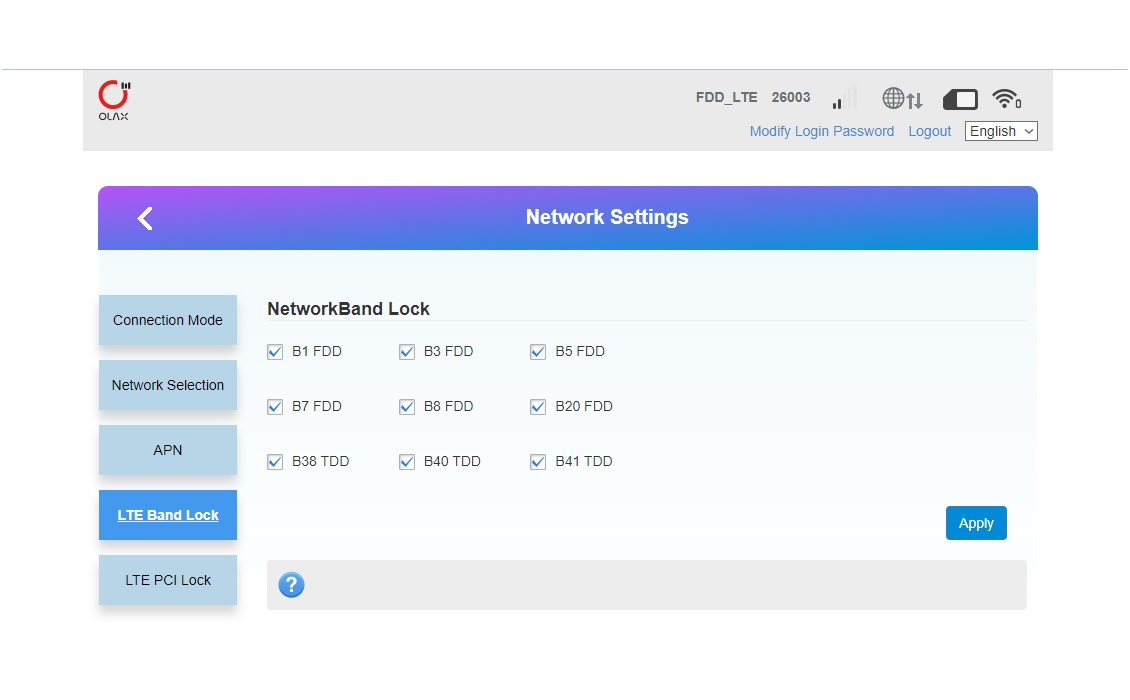Disable the B38 TDD band
This screenshot has height=700, width=1130.
pyautogui.click(x=275, y=461)
